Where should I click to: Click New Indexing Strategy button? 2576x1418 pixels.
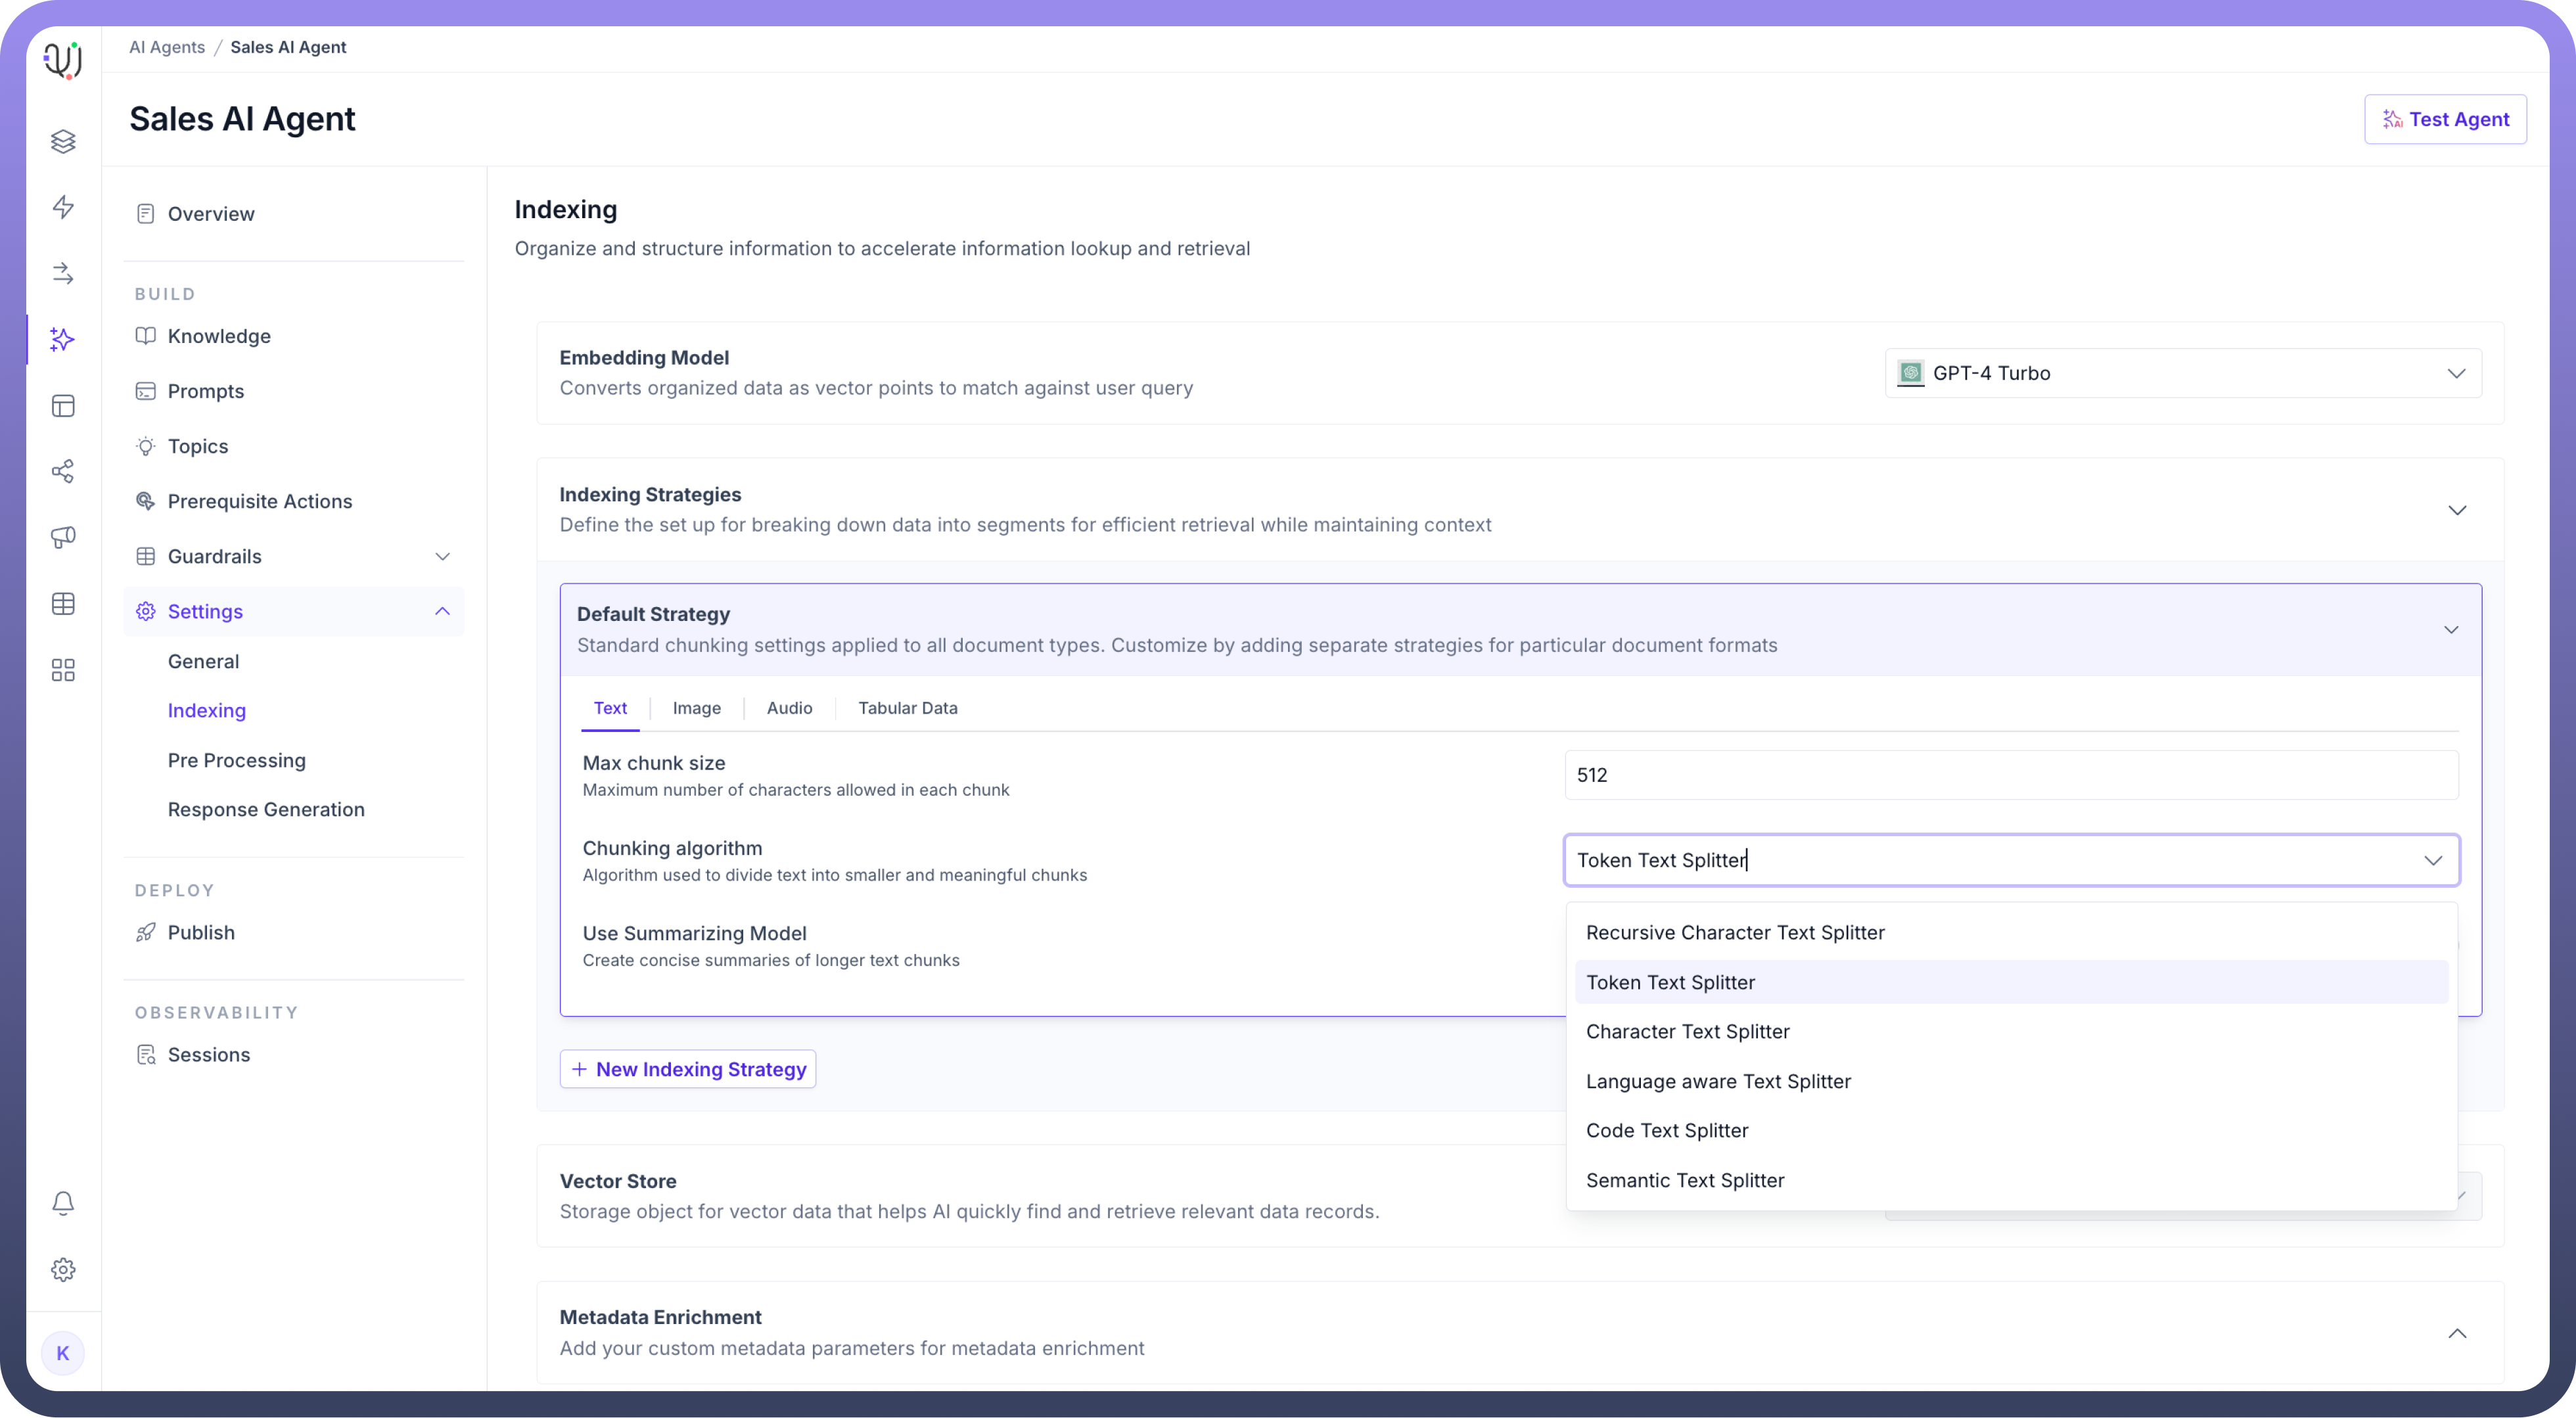click(688, 1069)
